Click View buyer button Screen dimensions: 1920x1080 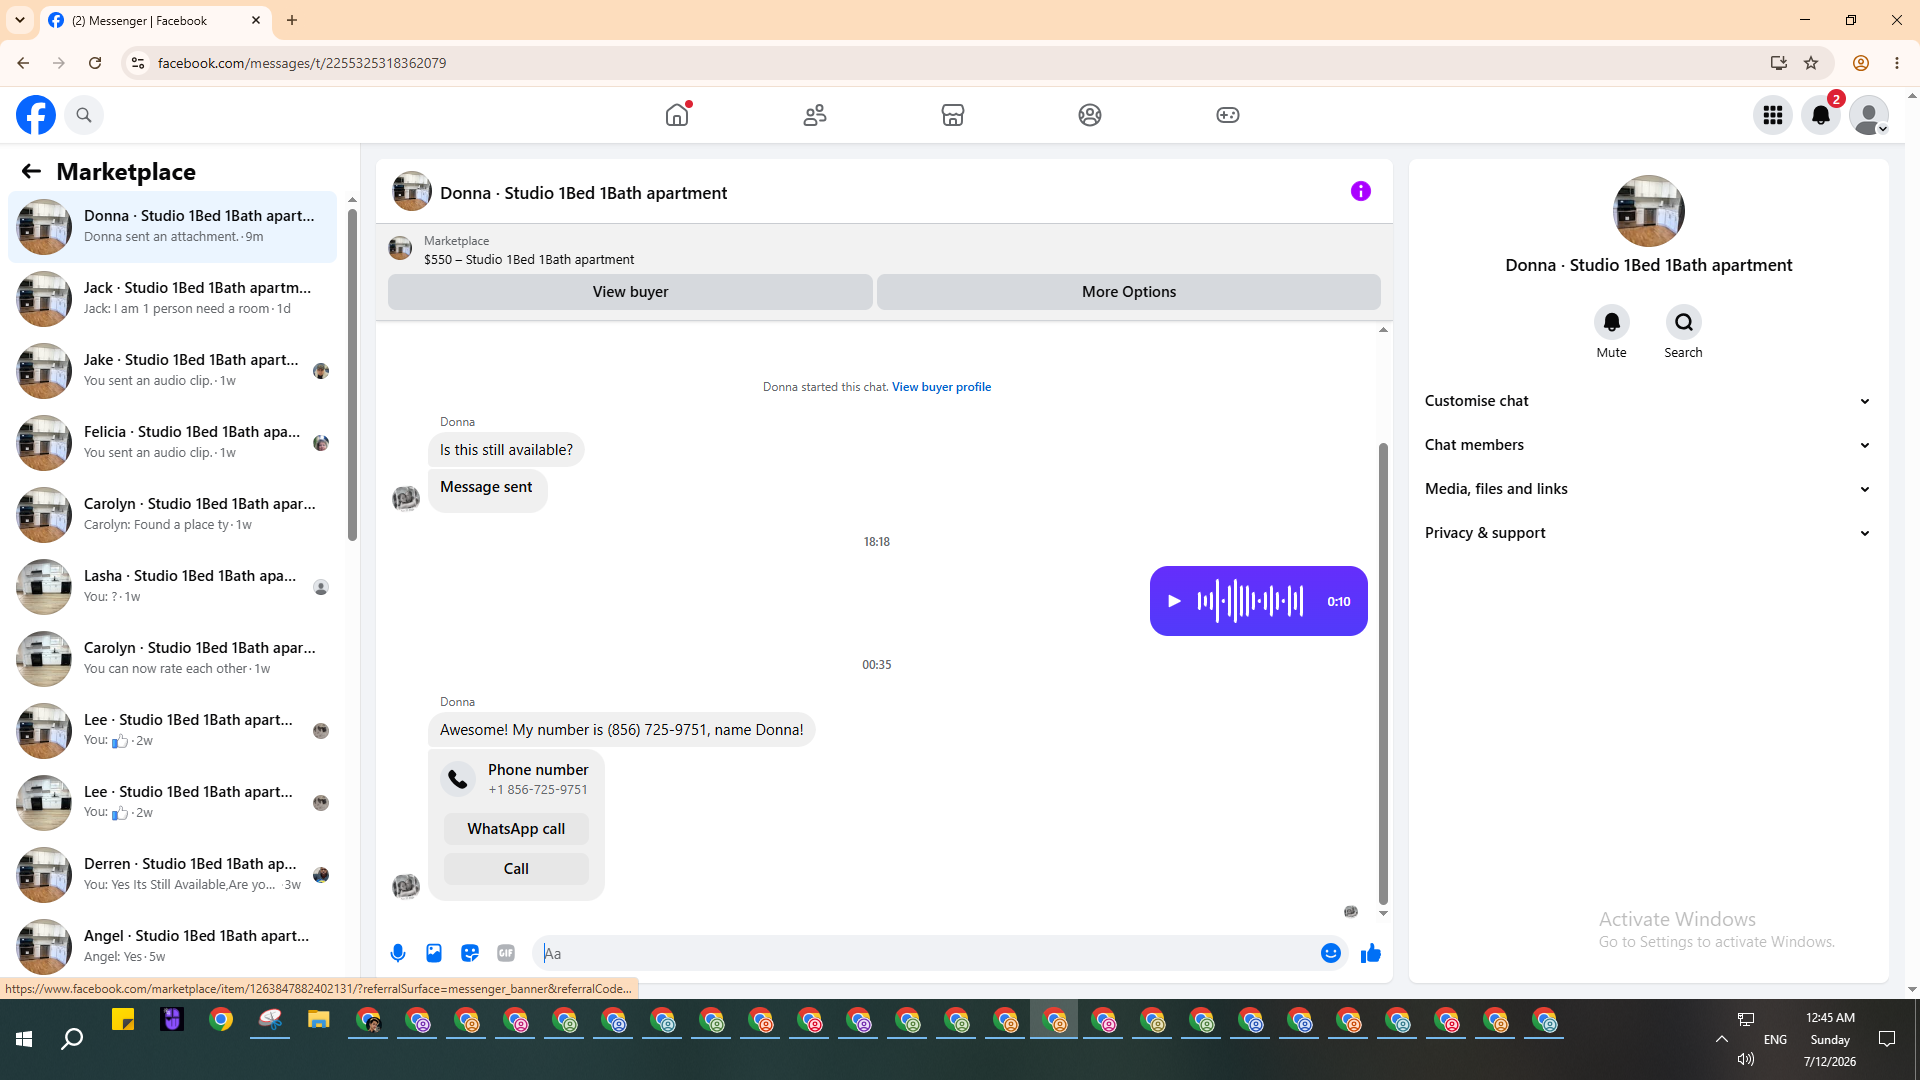click(630, 292)
